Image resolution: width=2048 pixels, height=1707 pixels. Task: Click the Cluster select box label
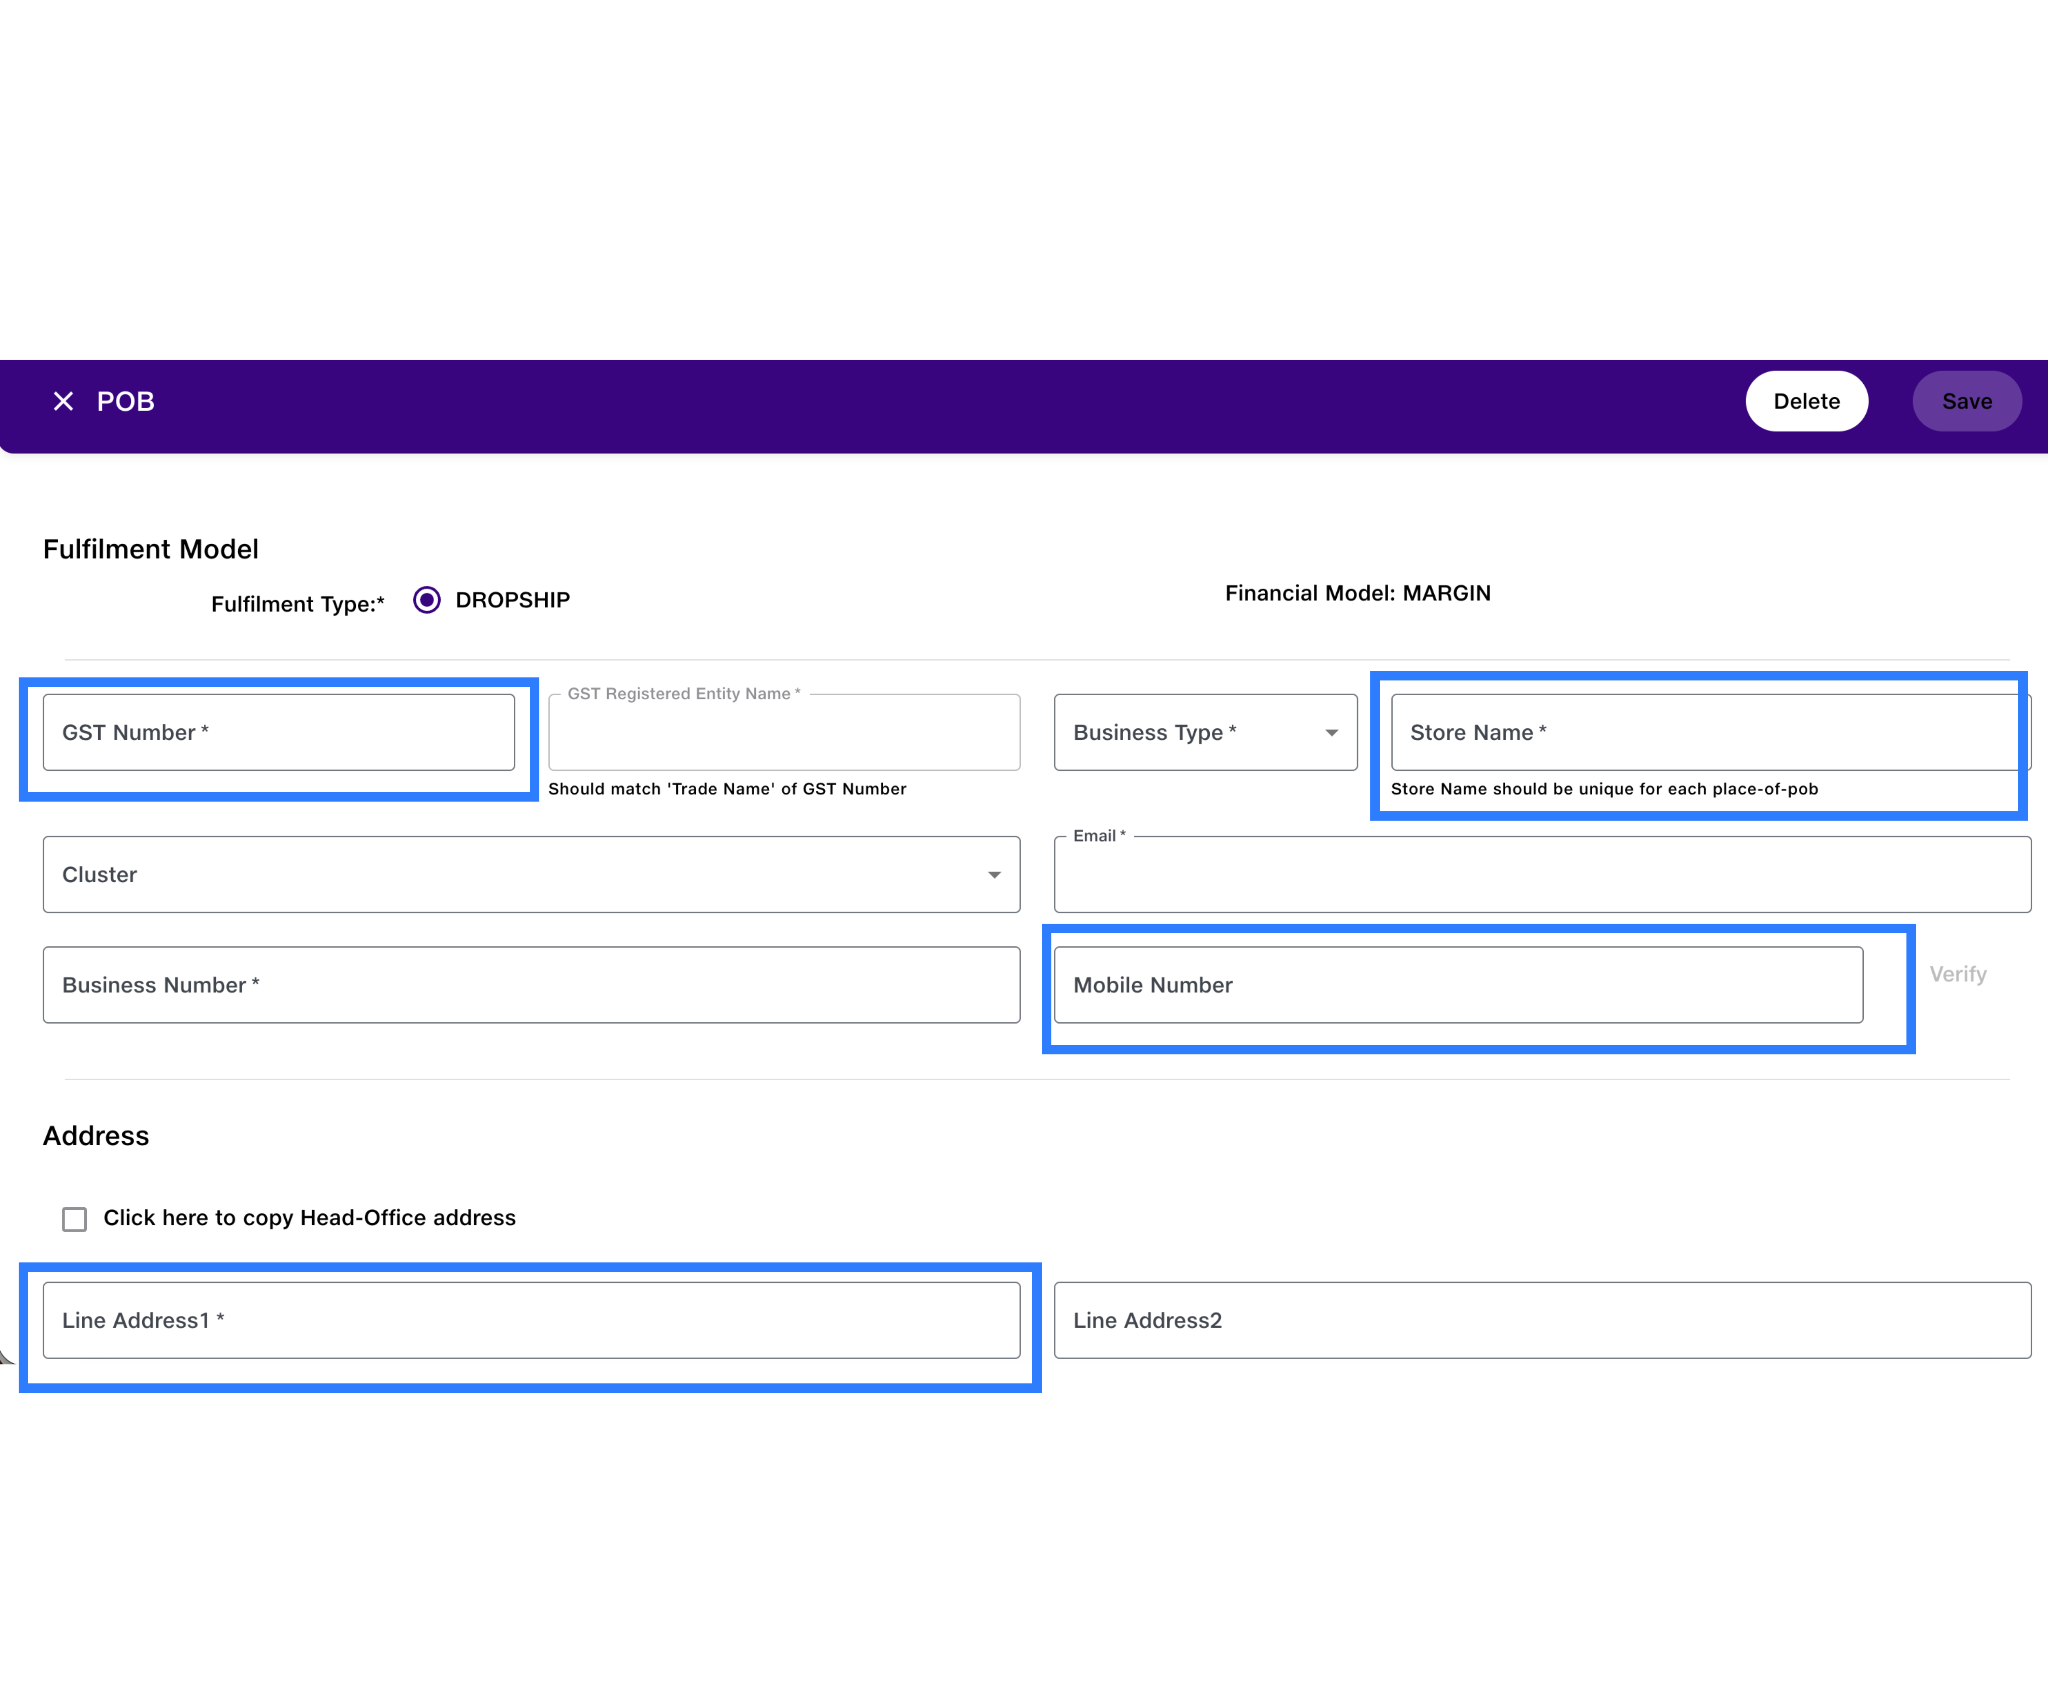pos(100,875)
